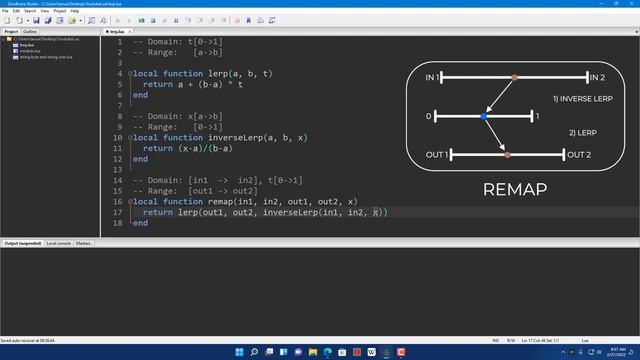
Task: Click the Step Out toolbar icon
Action: pos(212,20)
